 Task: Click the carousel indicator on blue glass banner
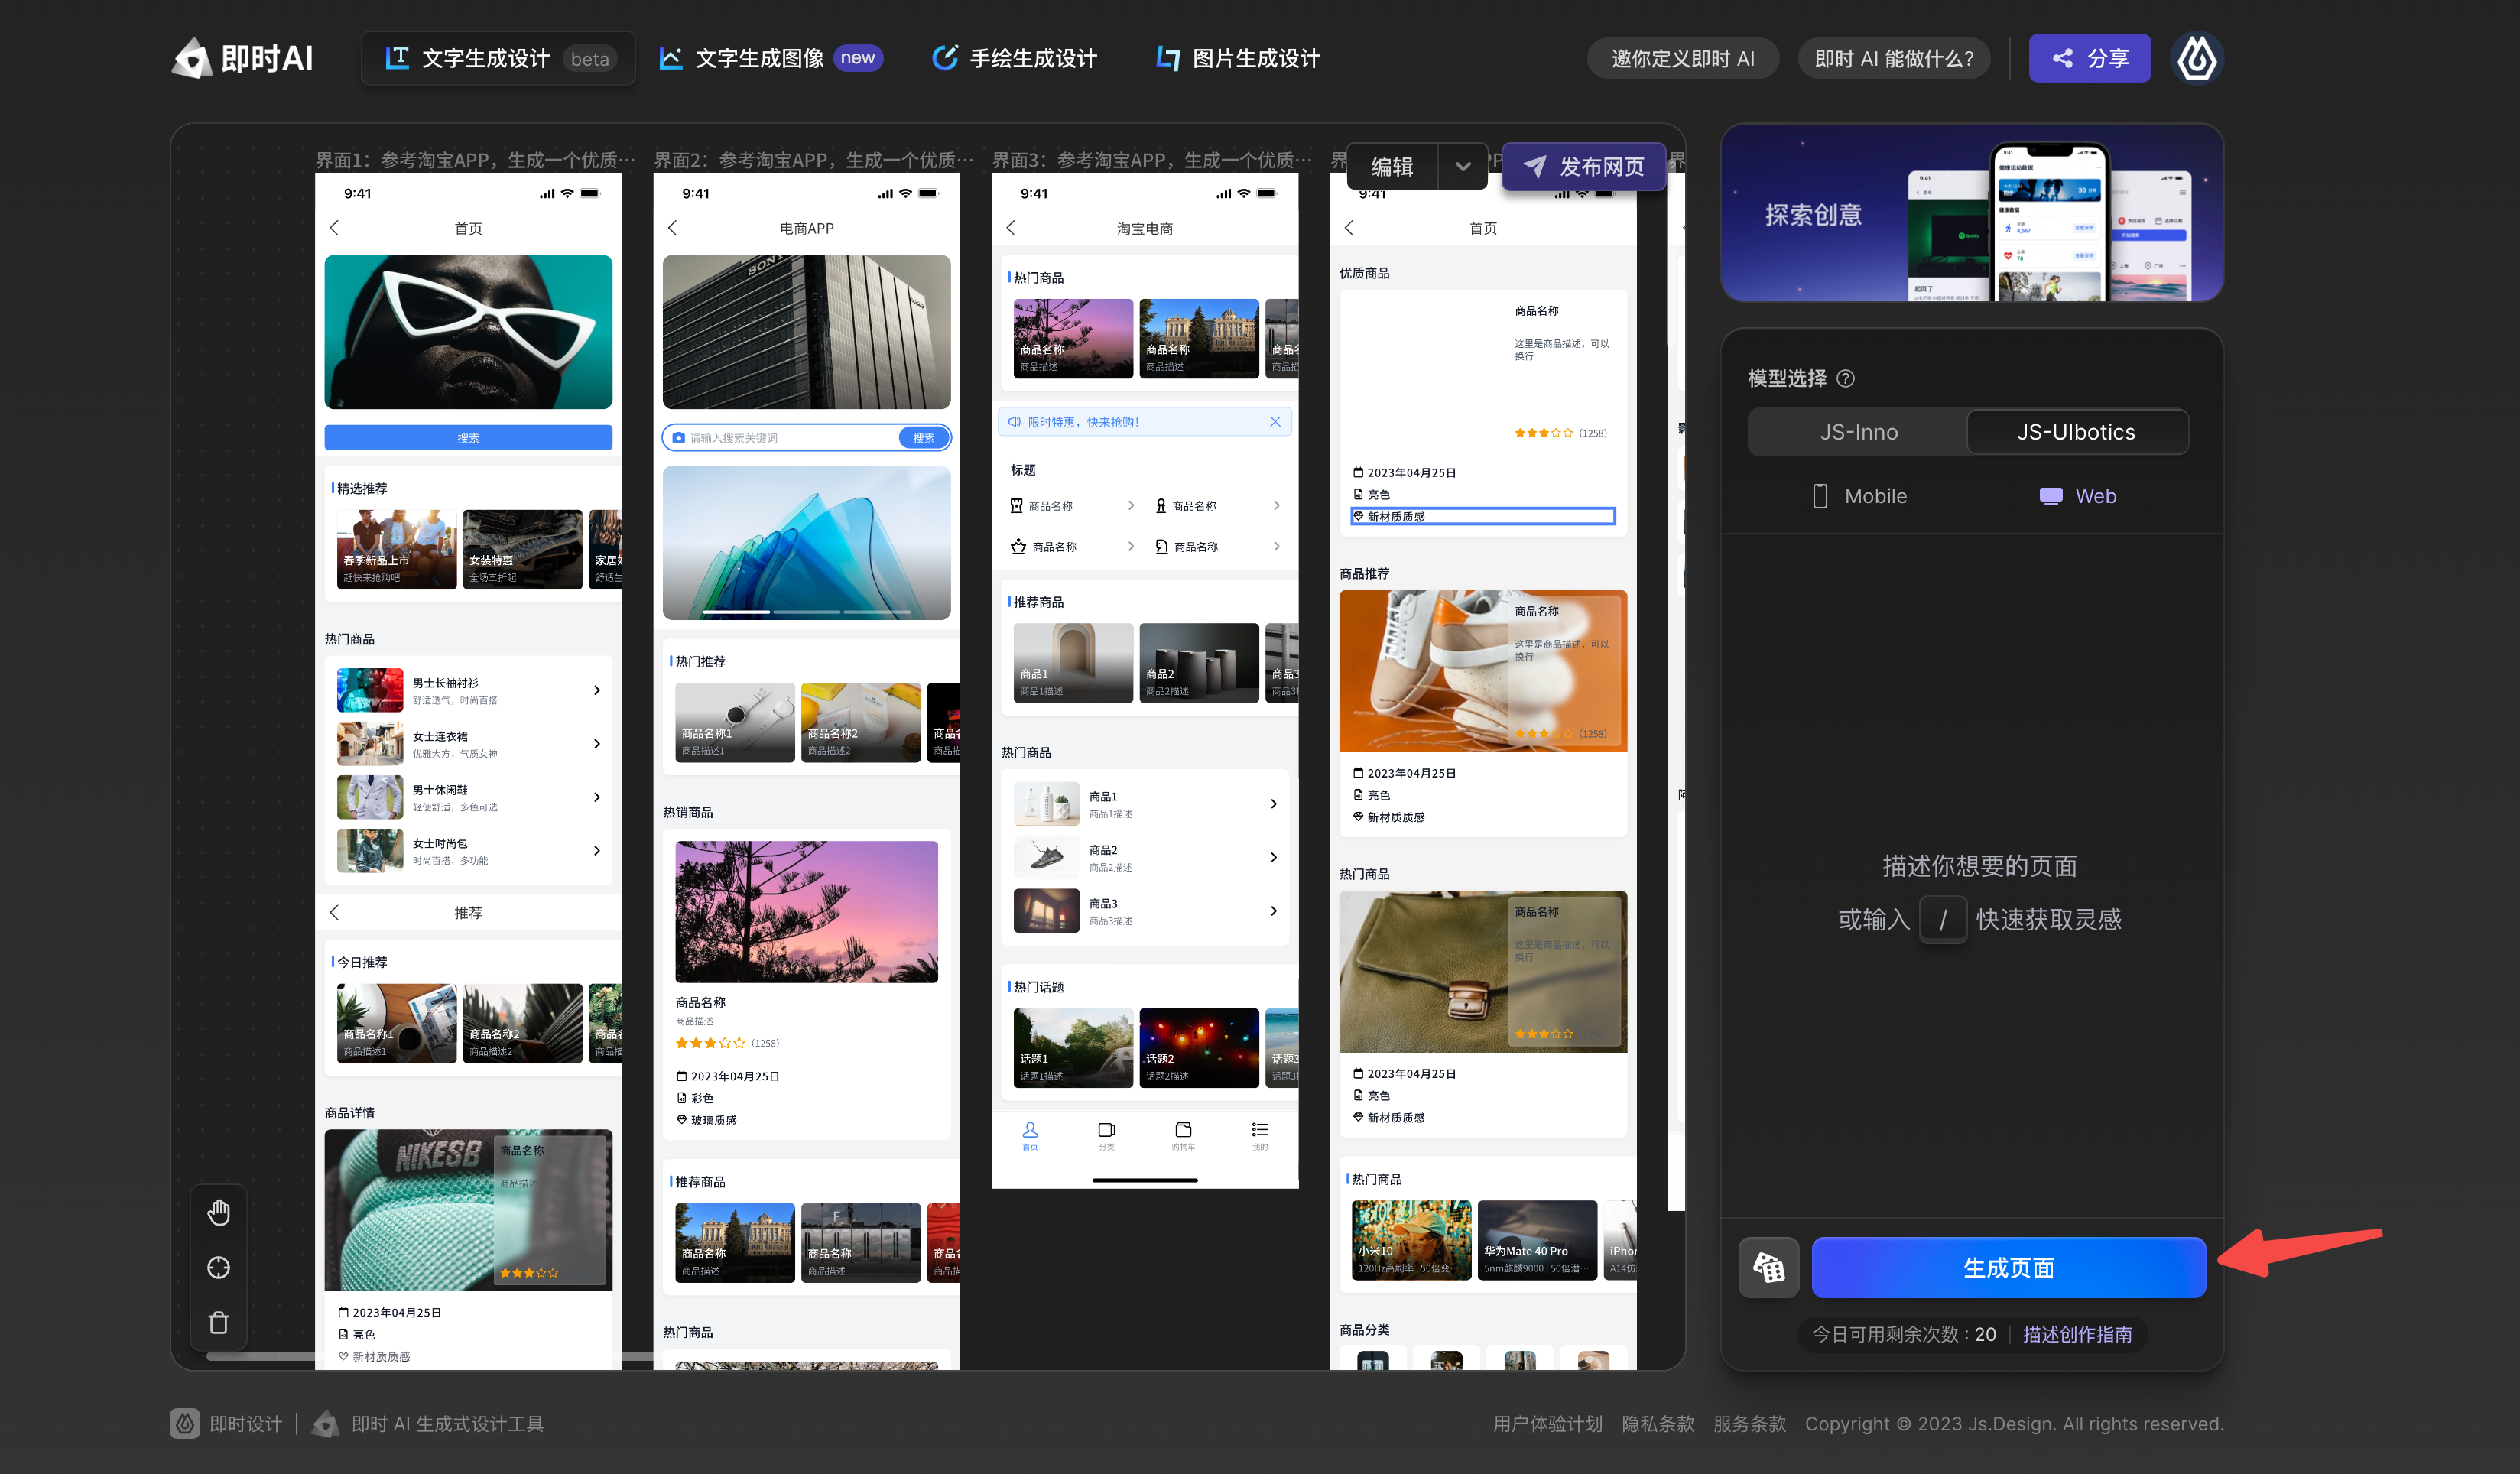[806, 611]
